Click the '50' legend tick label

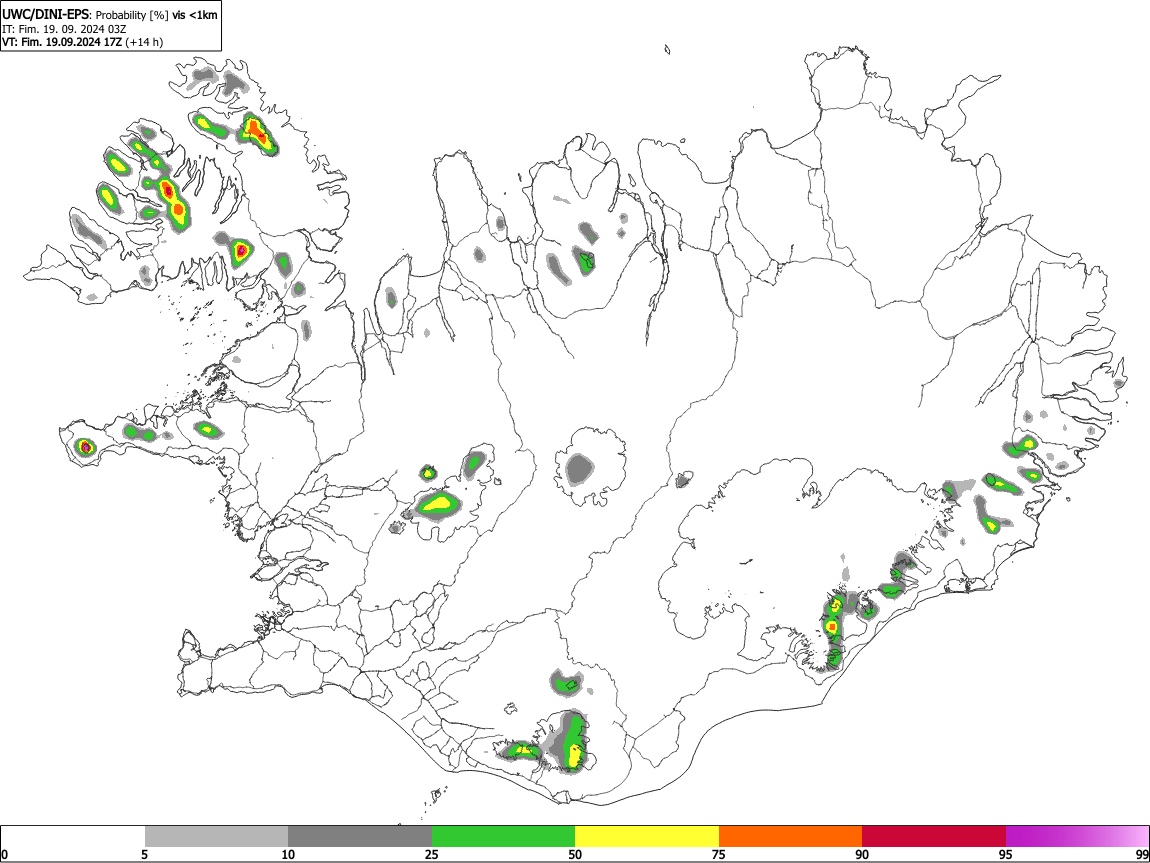point(575,854)
